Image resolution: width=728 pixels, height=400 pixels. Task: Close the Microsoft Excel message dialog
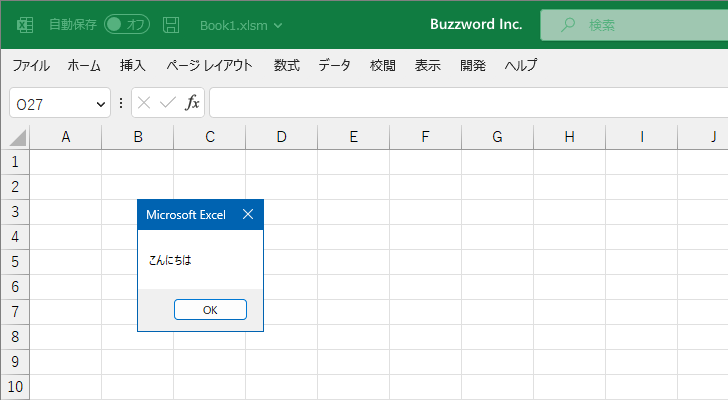click(x=248, y=214)
